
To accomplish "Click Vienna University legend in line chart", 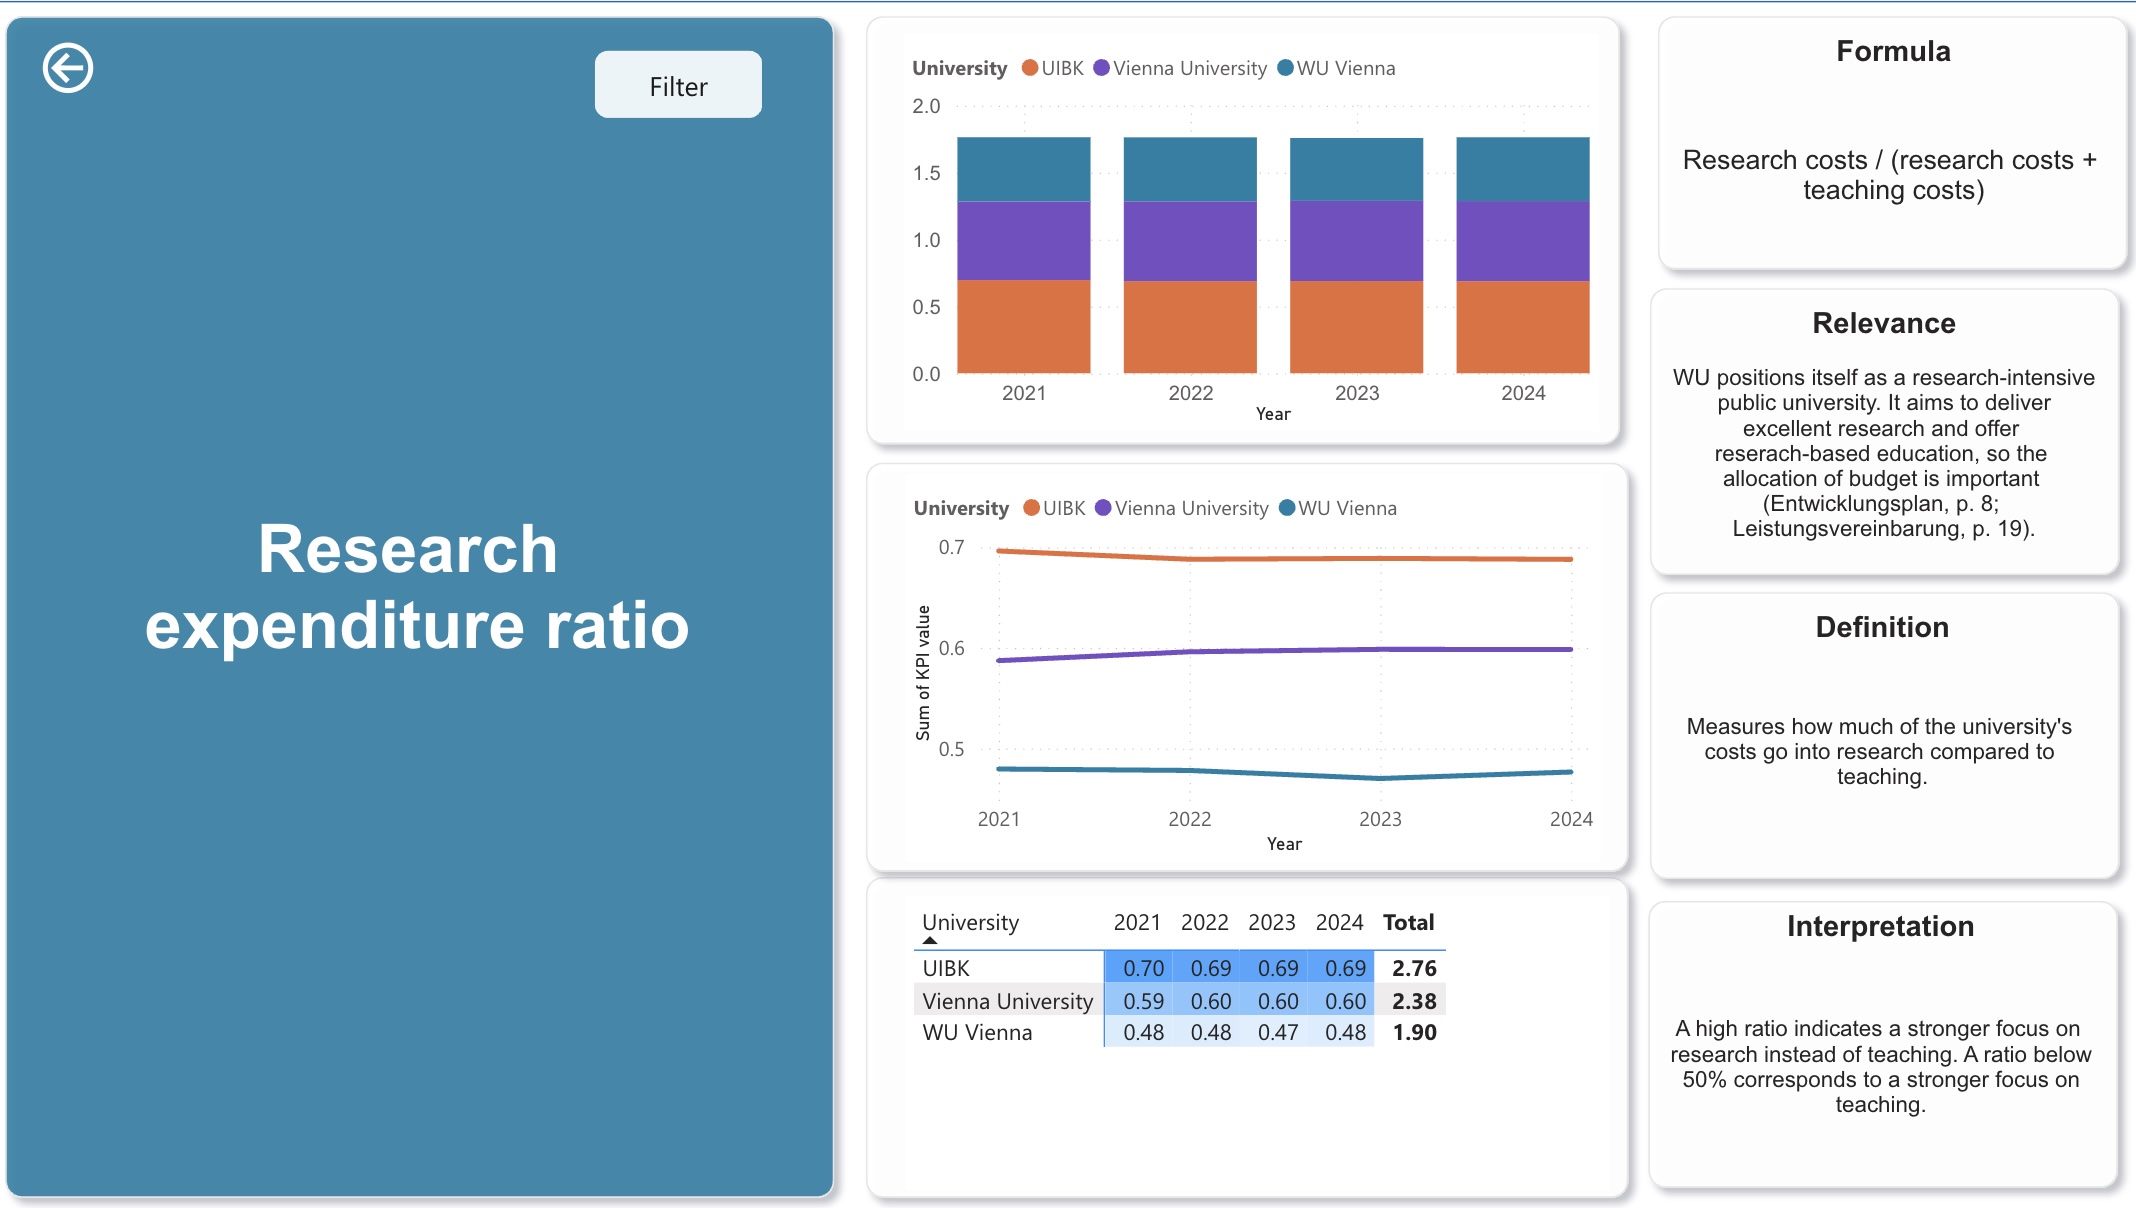I will 1182,508.
